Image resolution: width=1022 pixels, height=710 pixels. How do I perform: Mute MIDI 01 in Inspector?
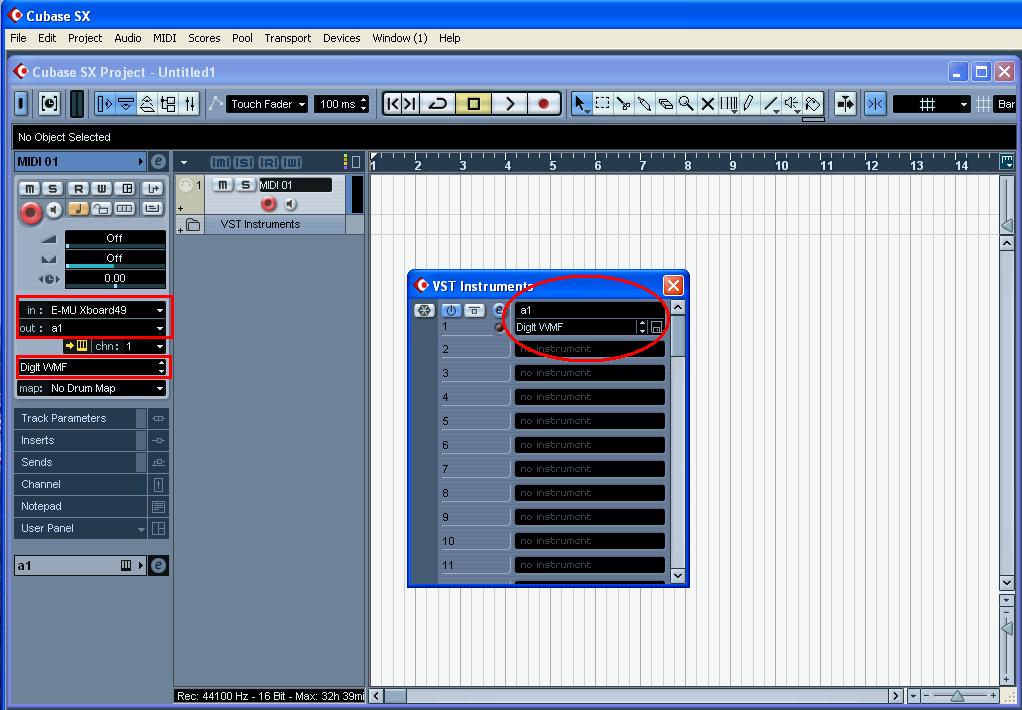coord(29,189)
